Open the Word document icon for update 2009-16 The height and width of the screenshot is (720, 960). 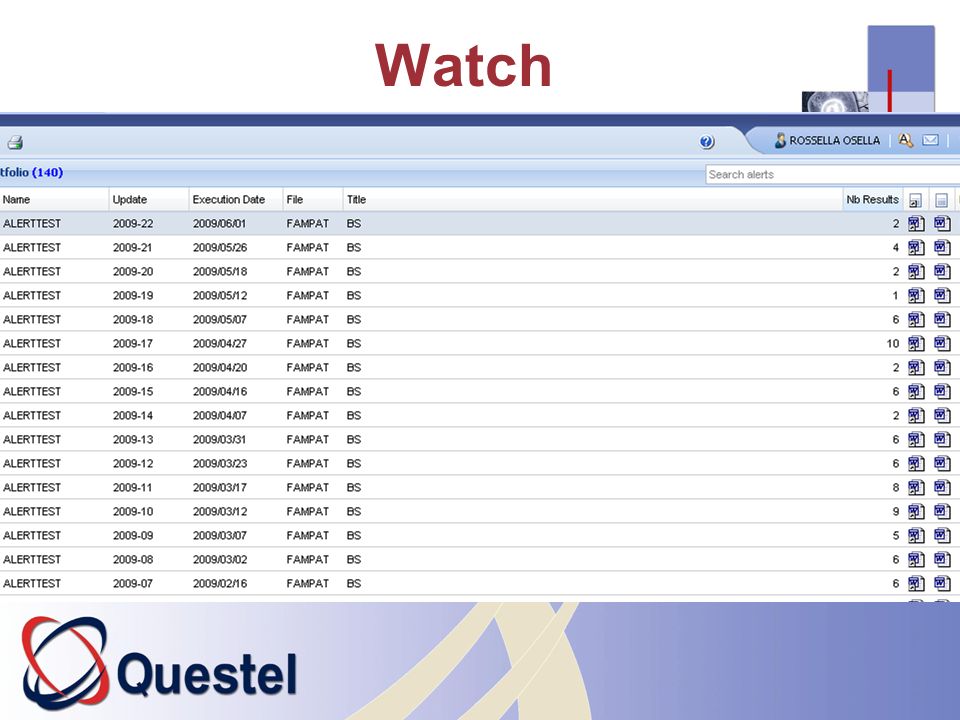click(x=942, y=367)
